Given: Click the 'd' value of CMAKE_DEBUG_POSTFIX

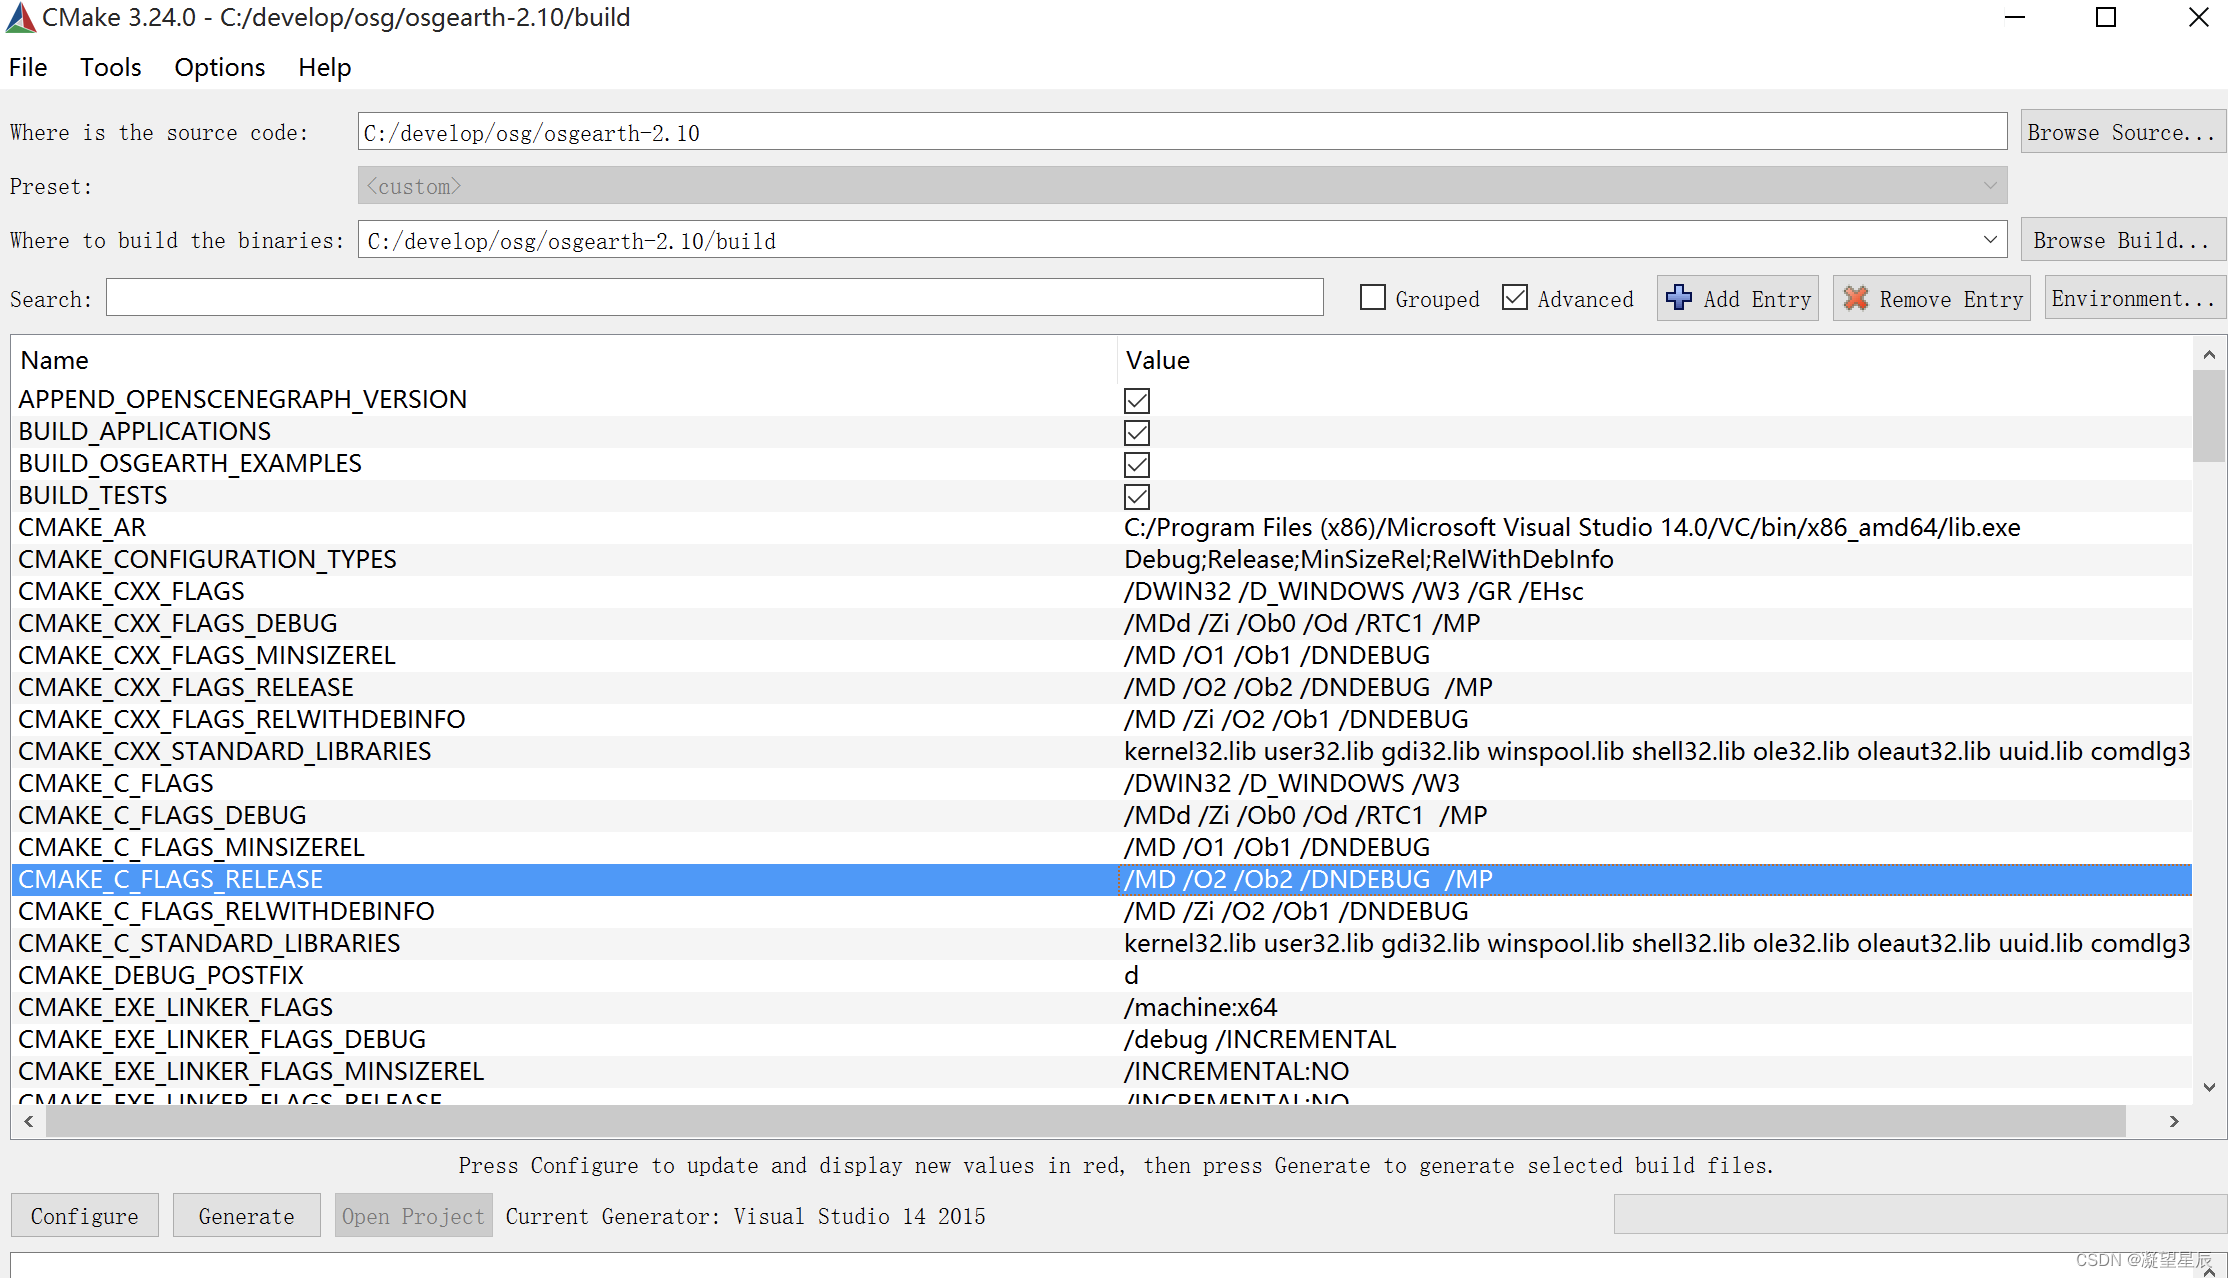Looking at the screenshot, I should click(1131, 975).
